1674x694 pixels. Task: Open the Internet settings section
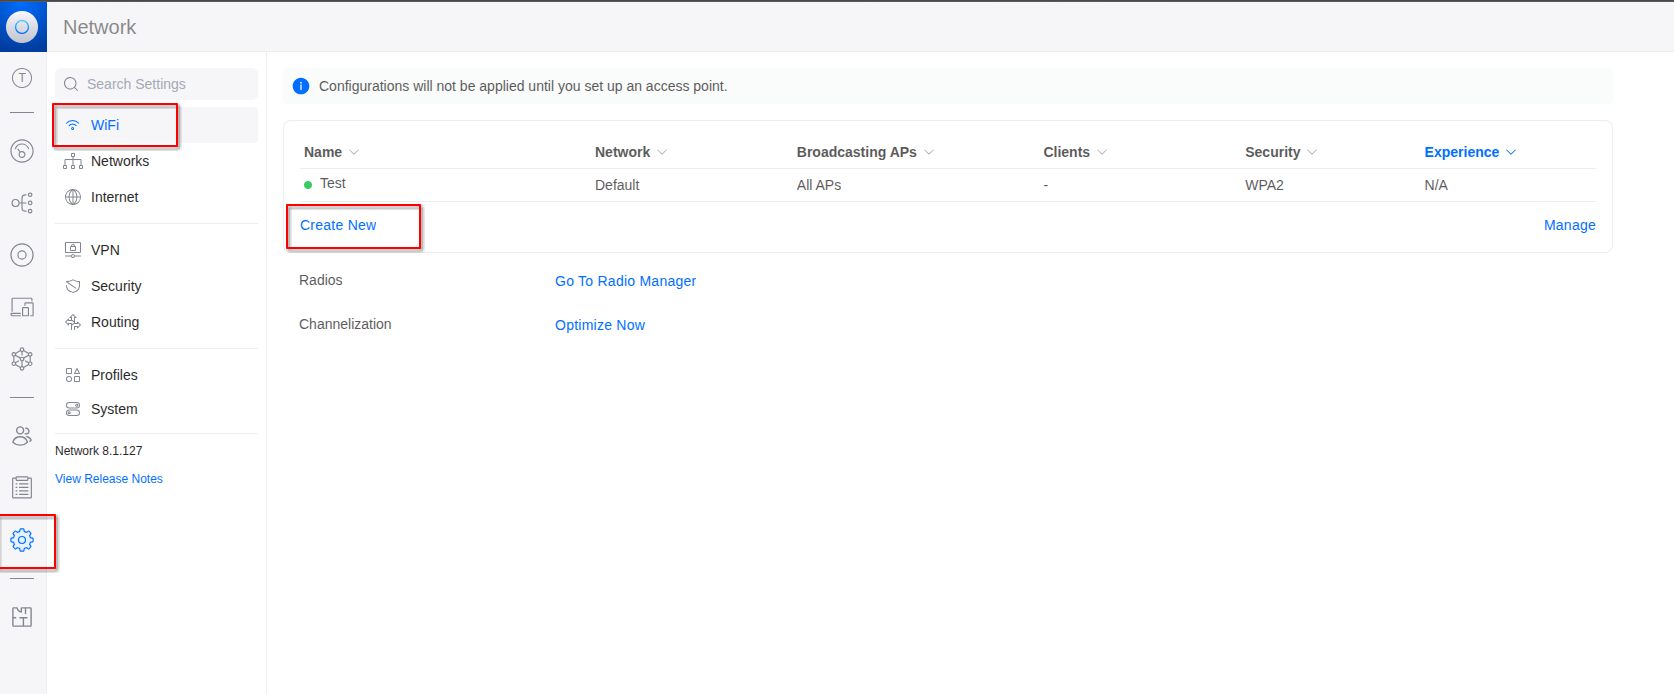156,197
